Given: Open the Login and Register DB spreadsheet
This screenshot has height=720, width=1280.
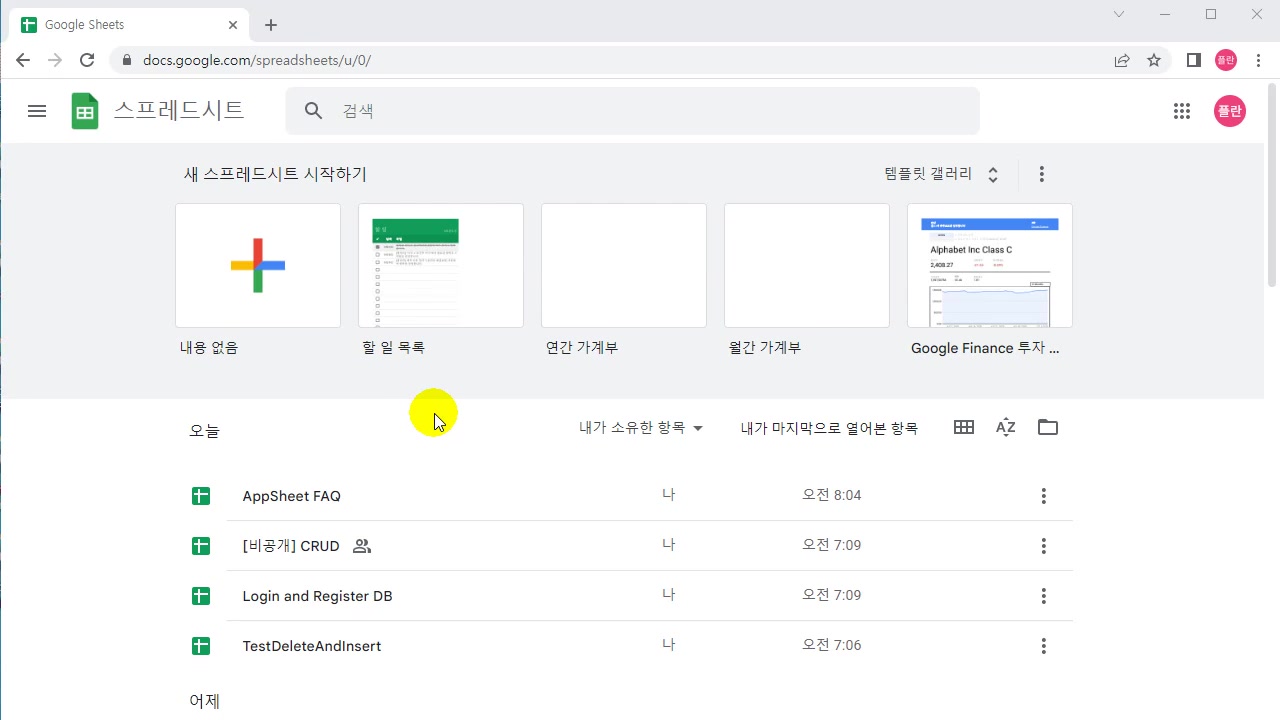Looking at the screenshot, I should click(x=317, y=596).
